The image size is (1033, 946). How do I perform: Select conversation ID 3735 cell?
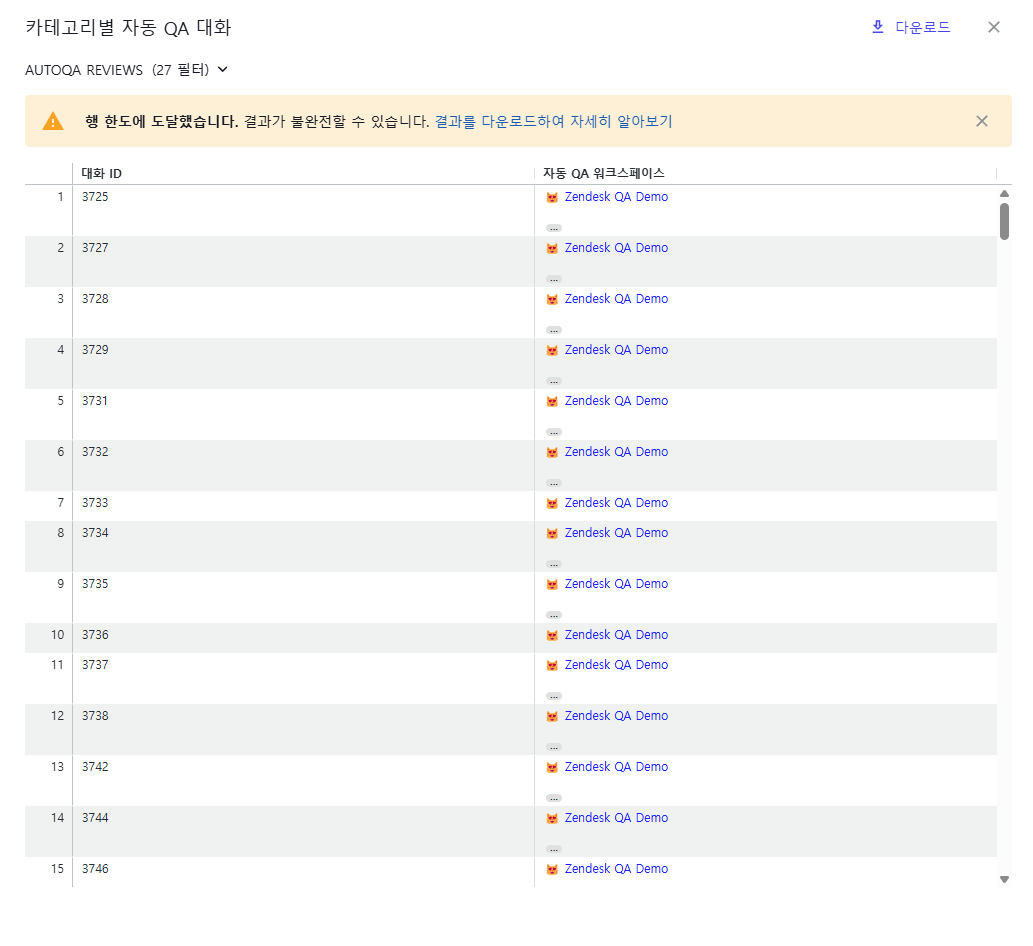[303, 598]
